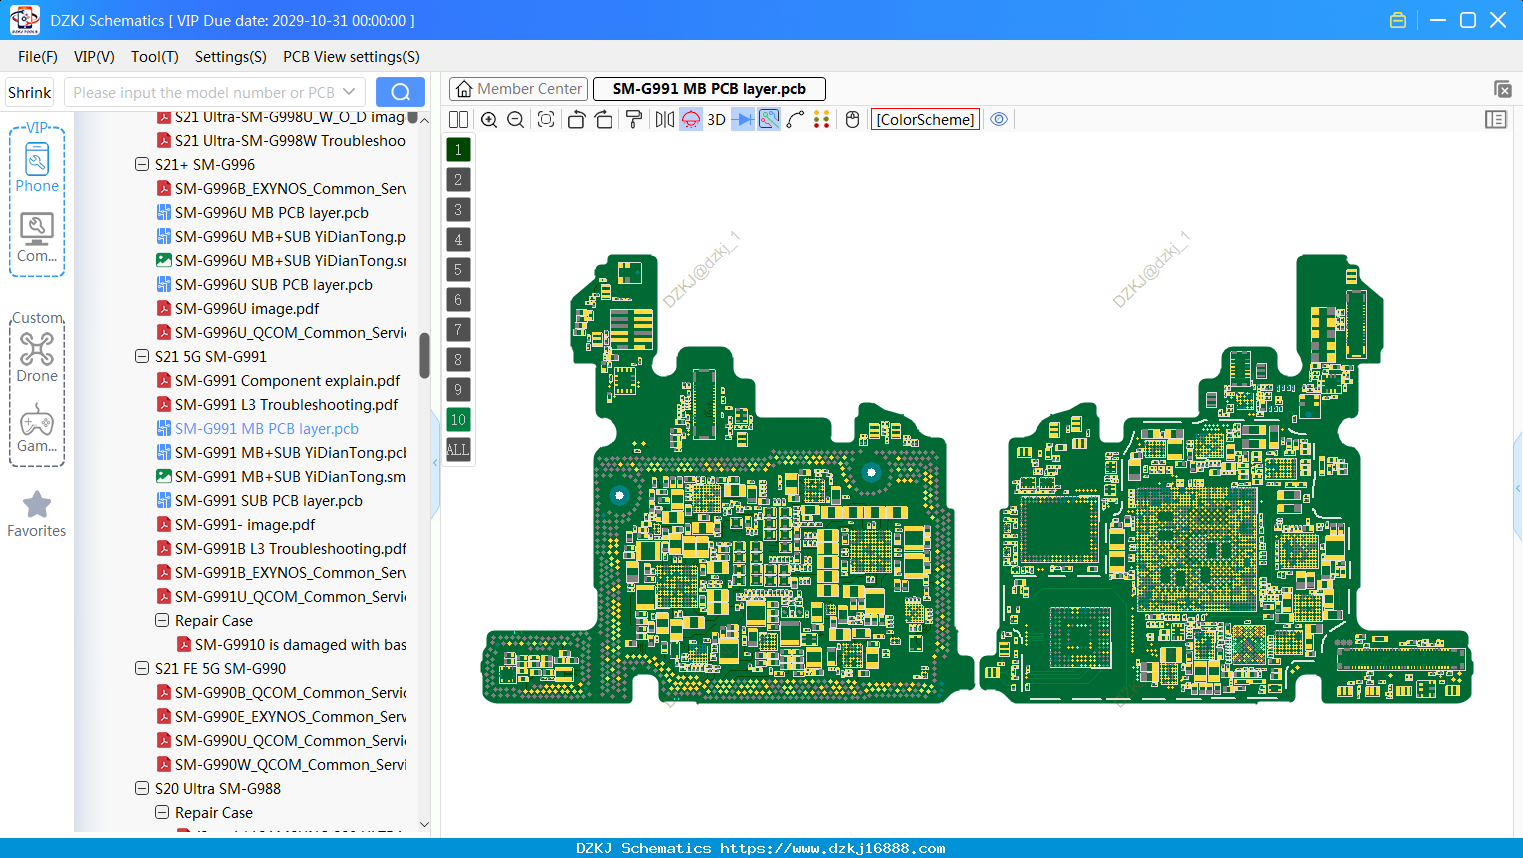This screenshot has height=858, width=1523.
Task: Click the yellow toolbox icon in title bar
Action: 1398,20
